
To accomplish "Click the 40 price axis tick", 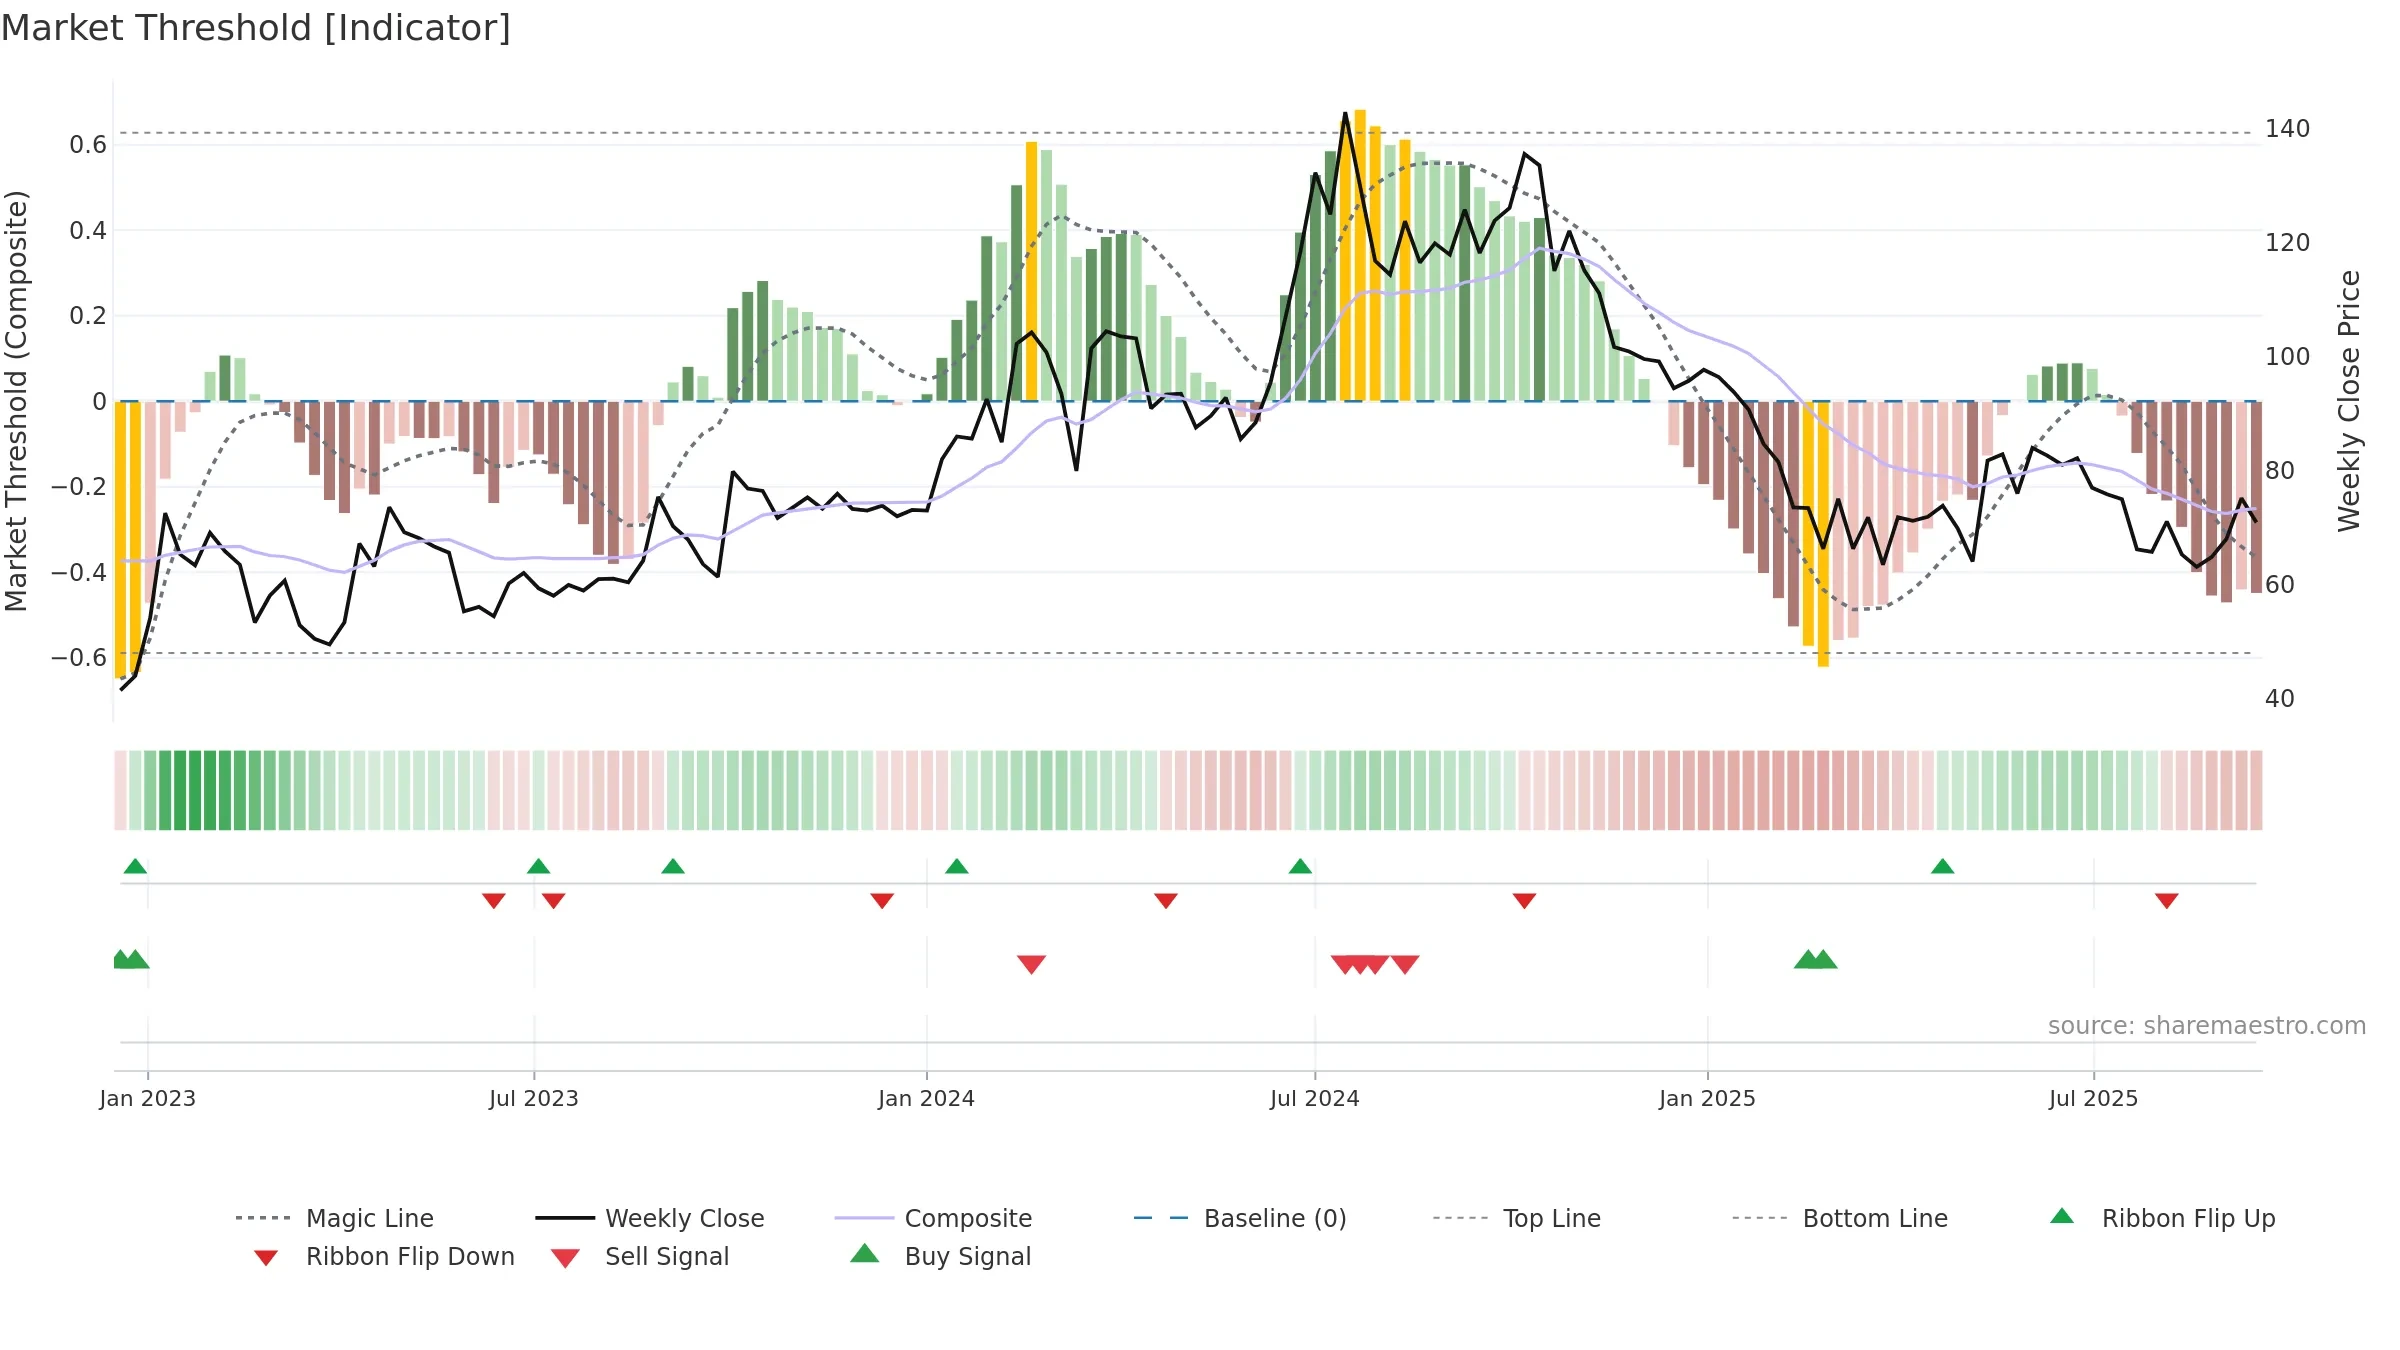I will pos(2280,699).
